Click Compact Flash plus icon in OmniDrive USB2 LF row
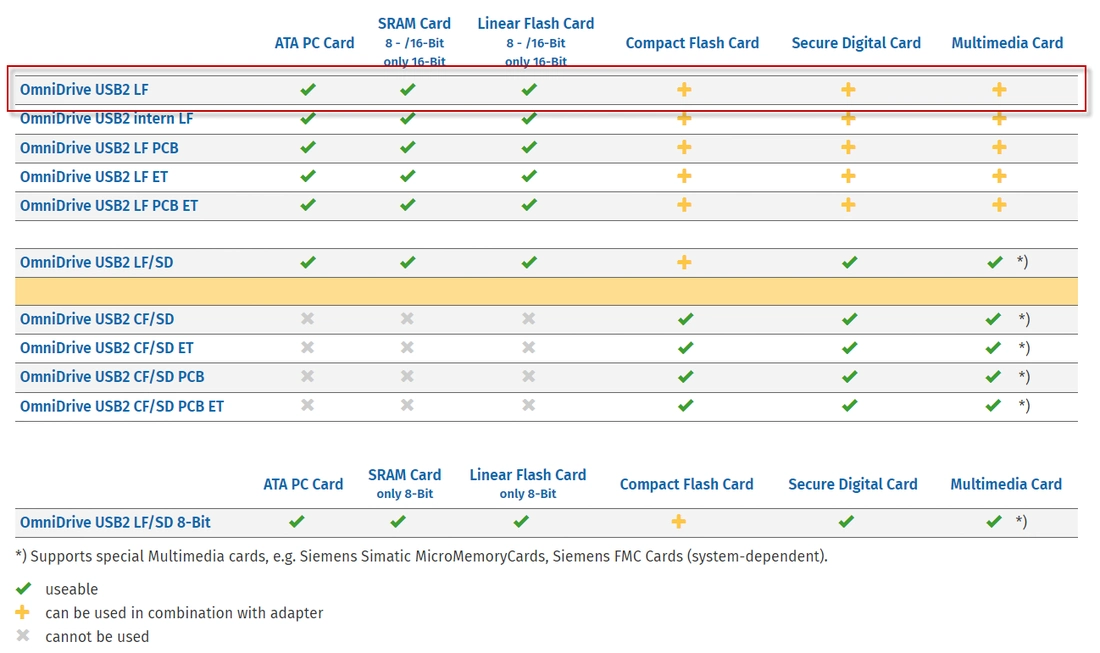The width and height of the screenshot is (1100, 653). (x=684, y=89)
